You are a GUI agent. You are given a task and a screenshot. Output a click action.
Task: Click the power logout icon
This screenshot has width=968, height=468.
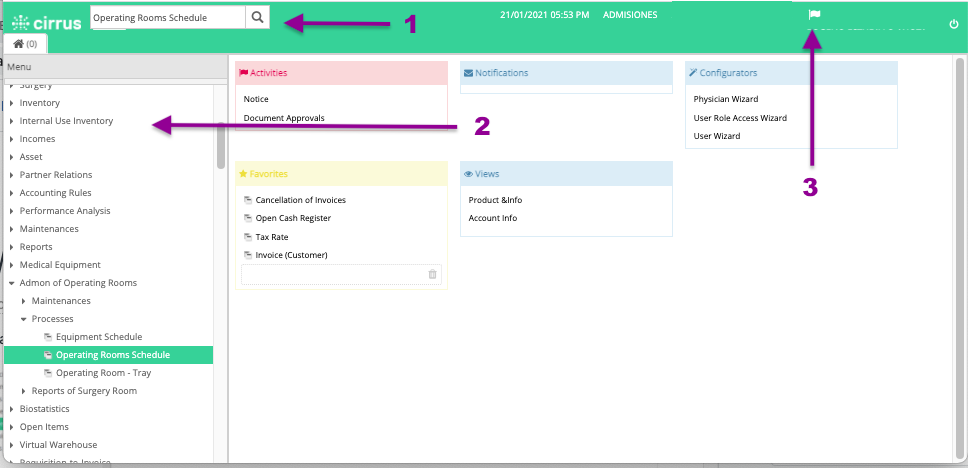953,25
